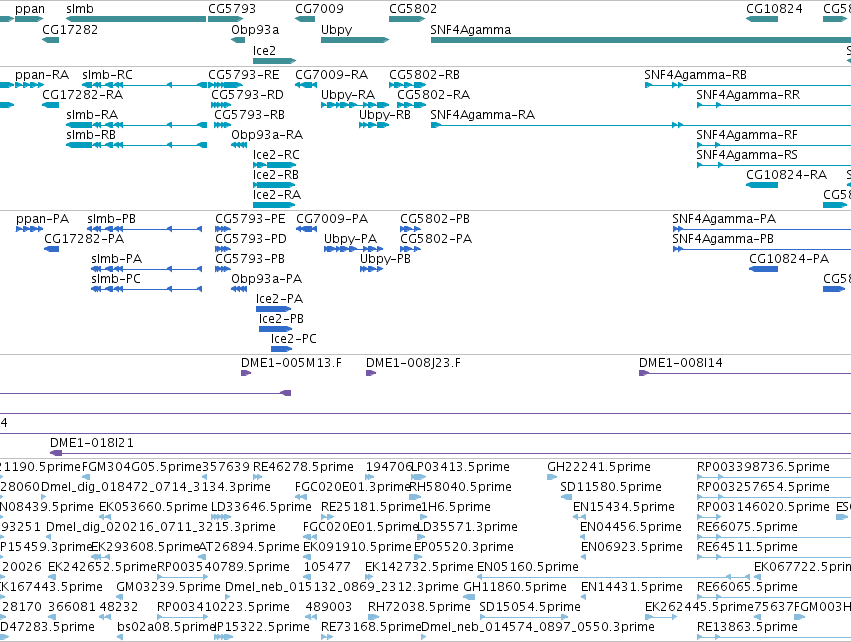851x642 pixels.
Task: Click protein CG5802-PB
Action: 410,229
